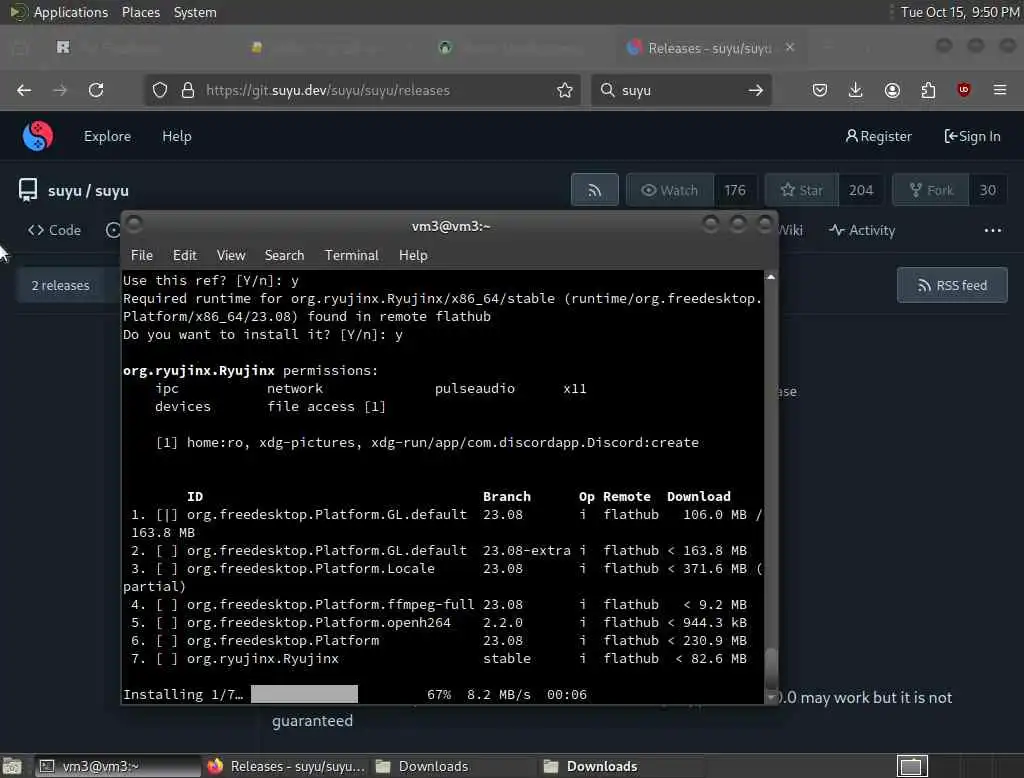The width and height of the screenshot is (1024, 778).
Task: Click the terminal scrollbar up arrow
Action: (771, 278)
